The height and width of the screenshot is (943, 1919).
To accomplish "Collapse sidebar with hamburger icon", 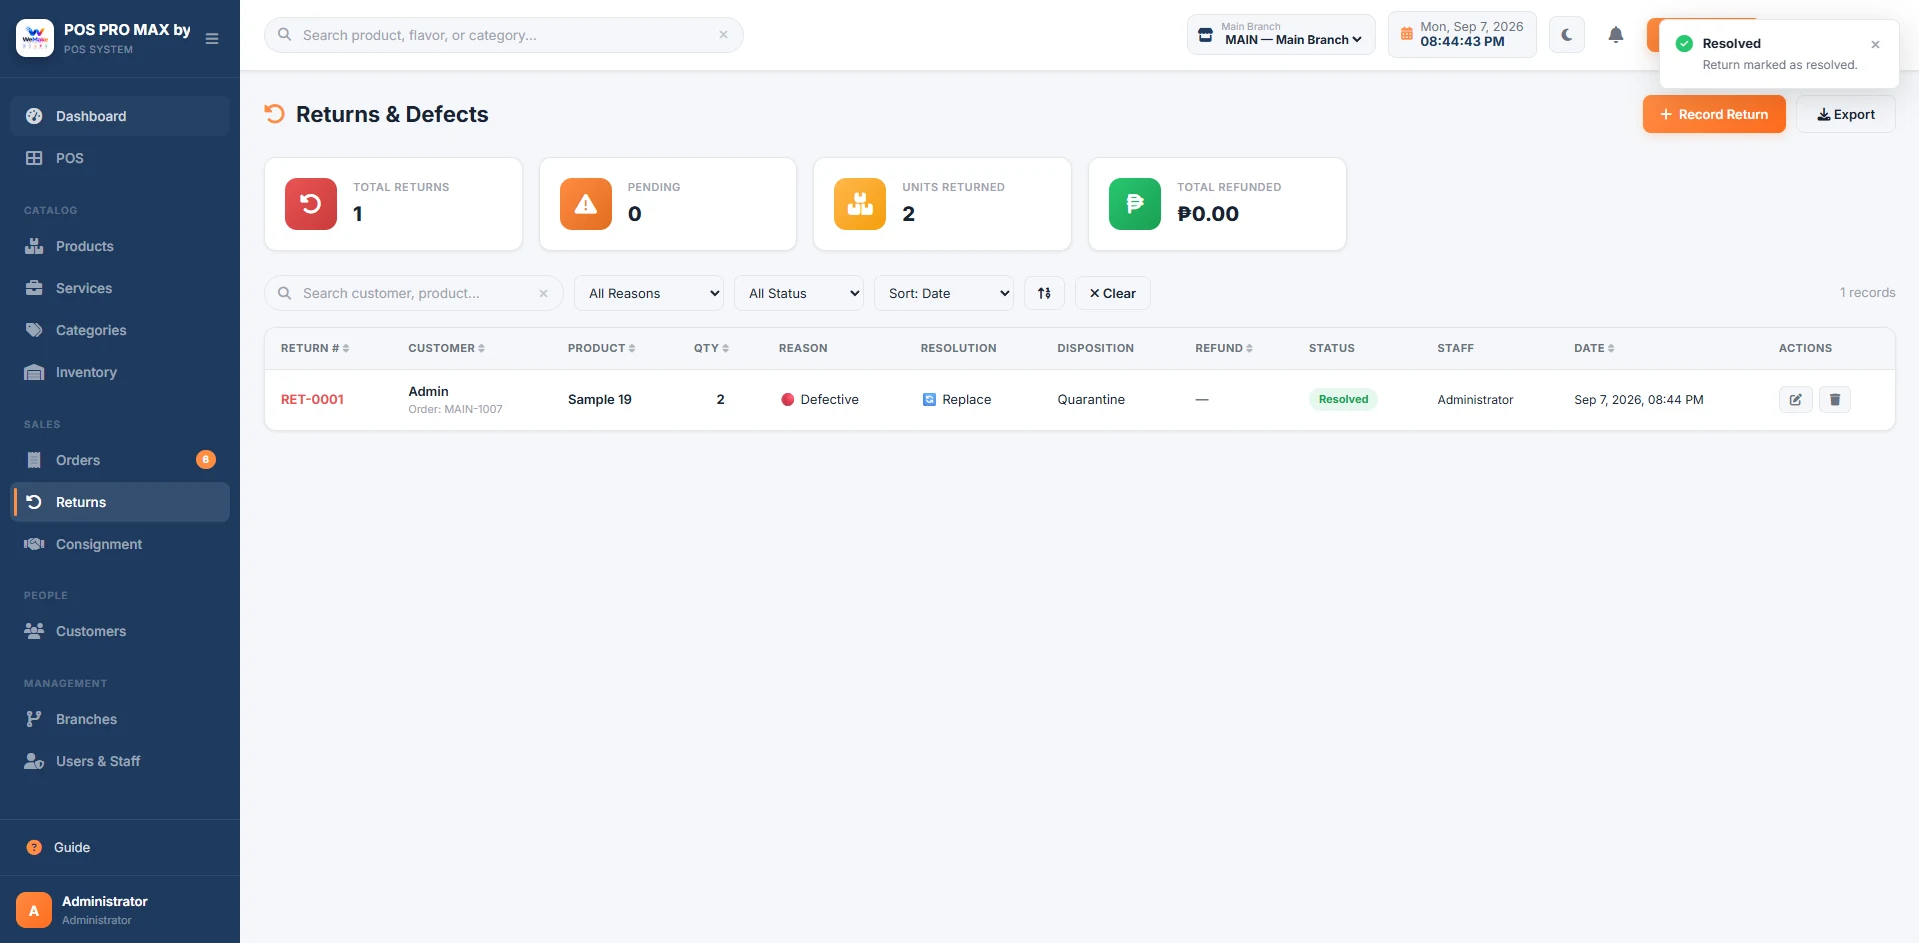I will click(x=212, y=39).
